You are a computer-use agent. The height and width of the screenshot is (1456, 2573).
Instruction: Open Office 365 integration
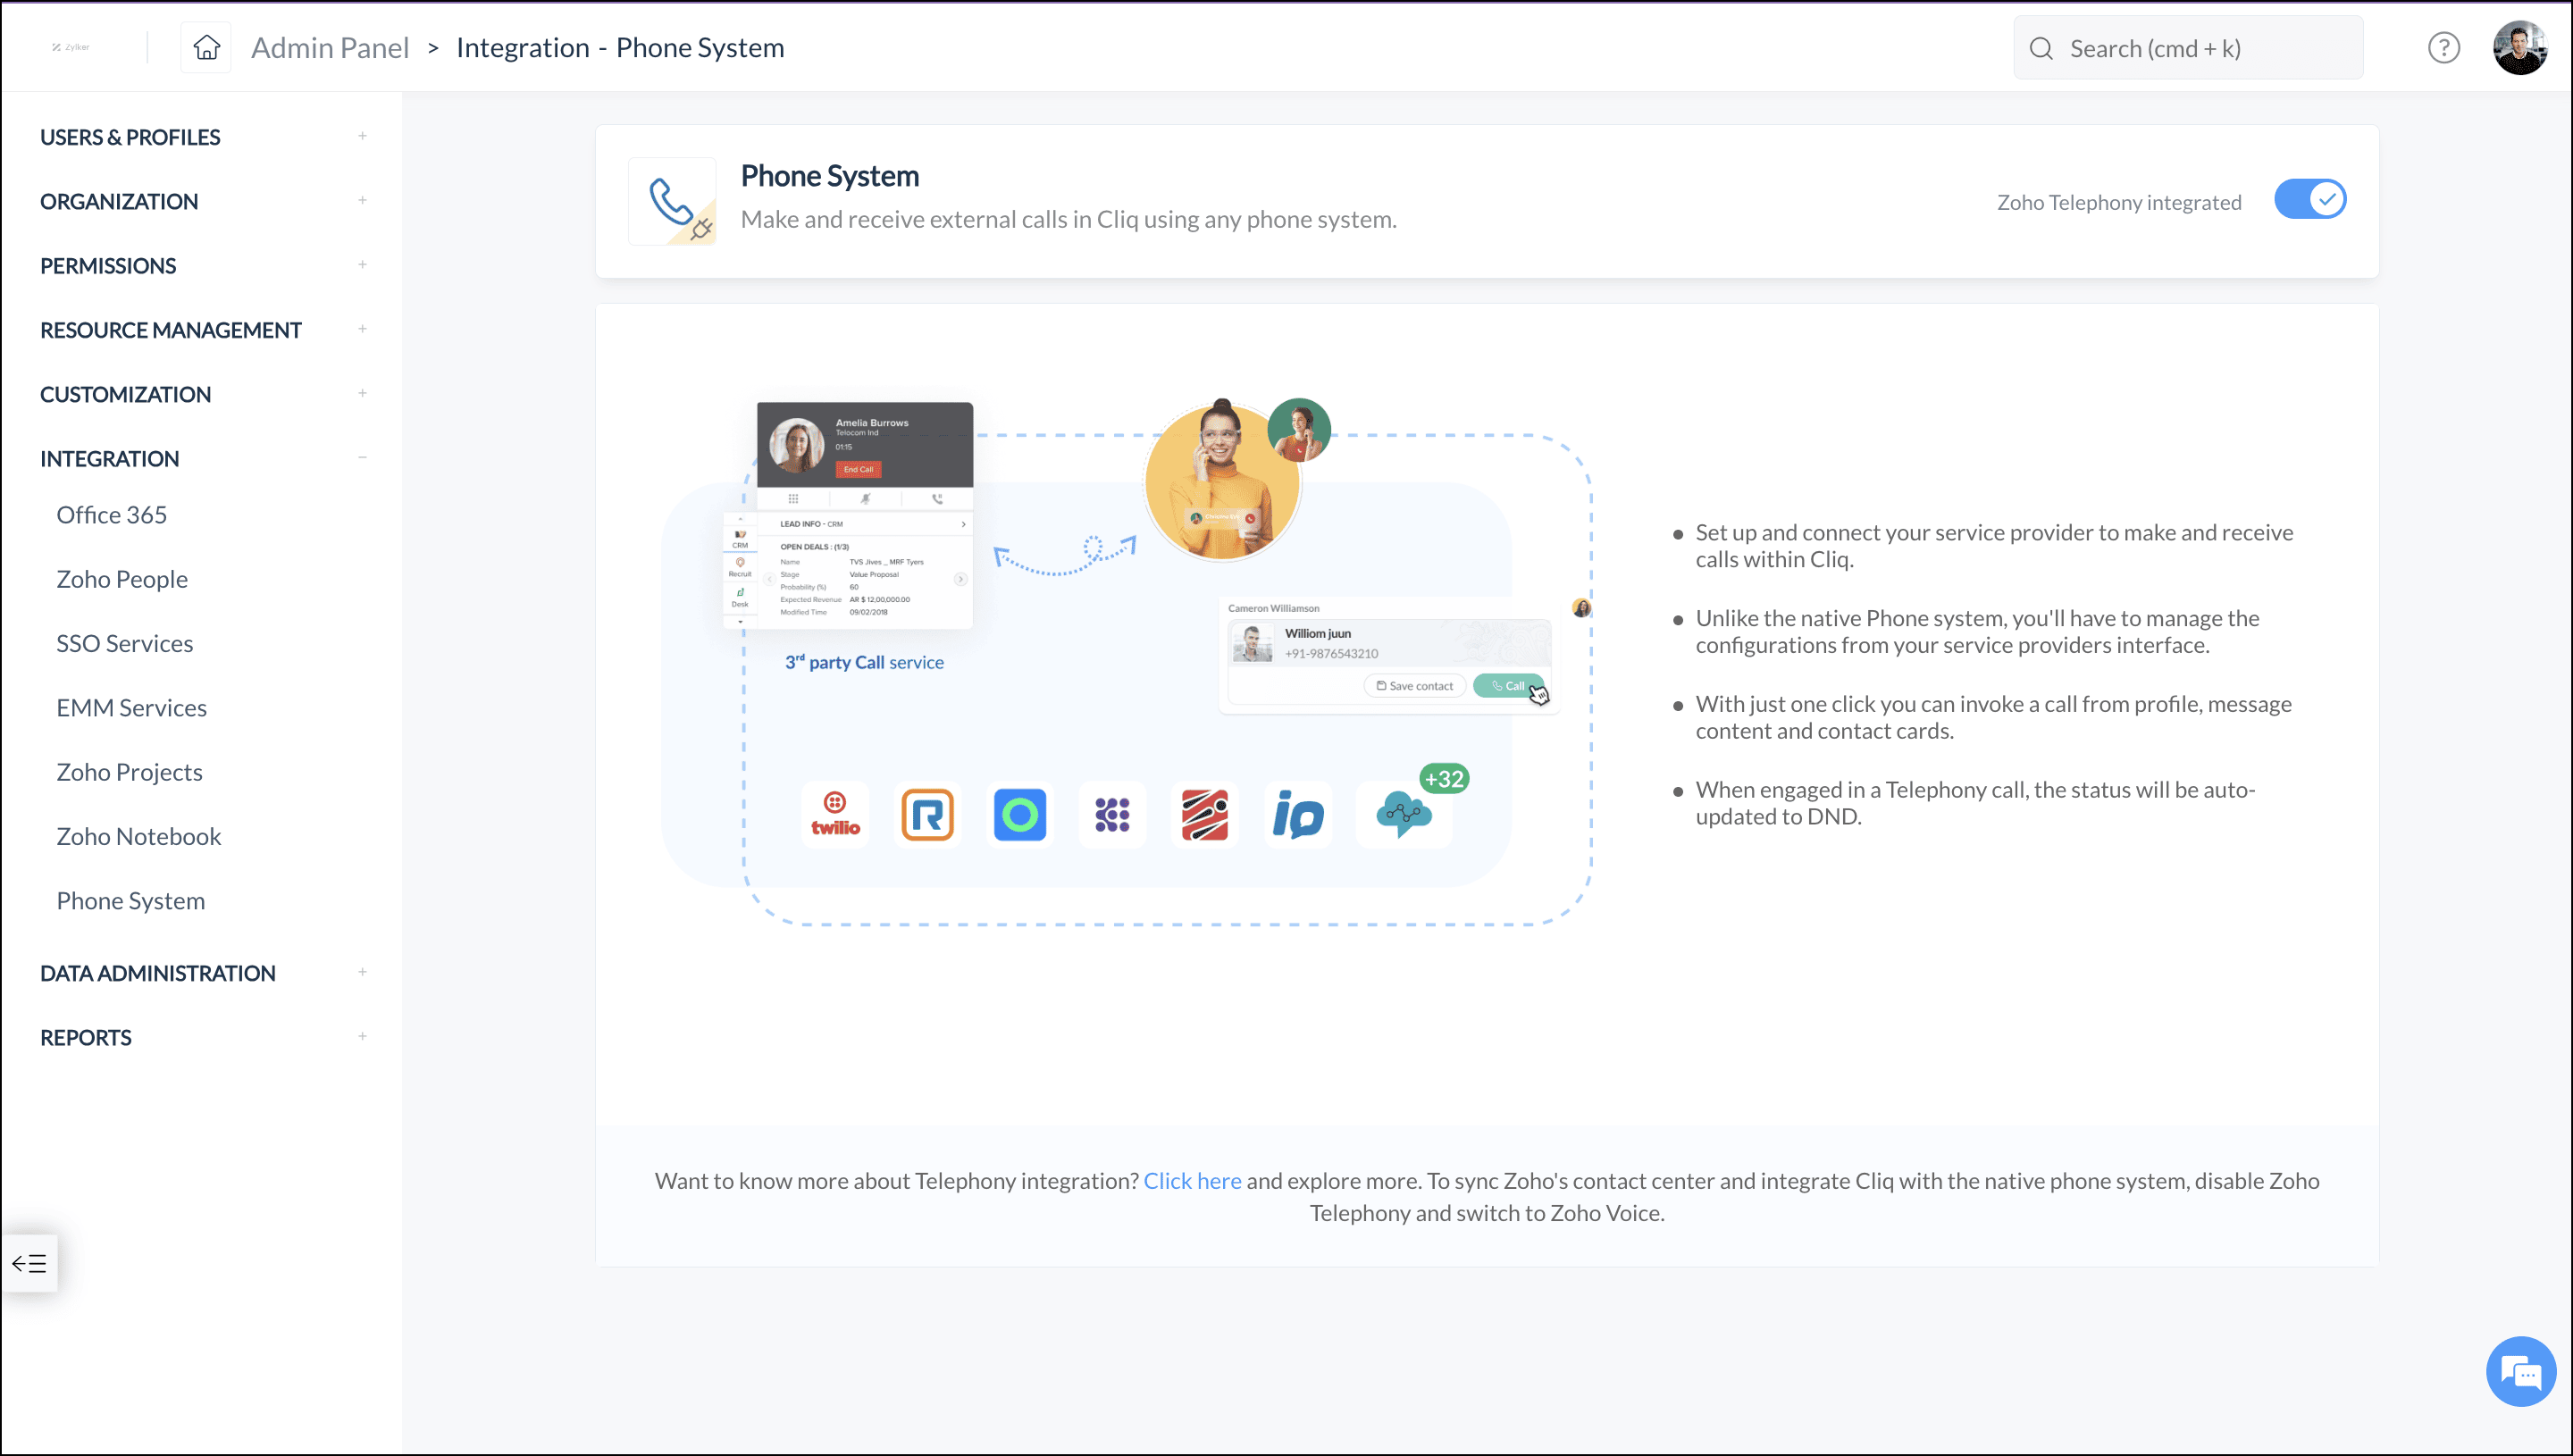[x=111, y=514]
